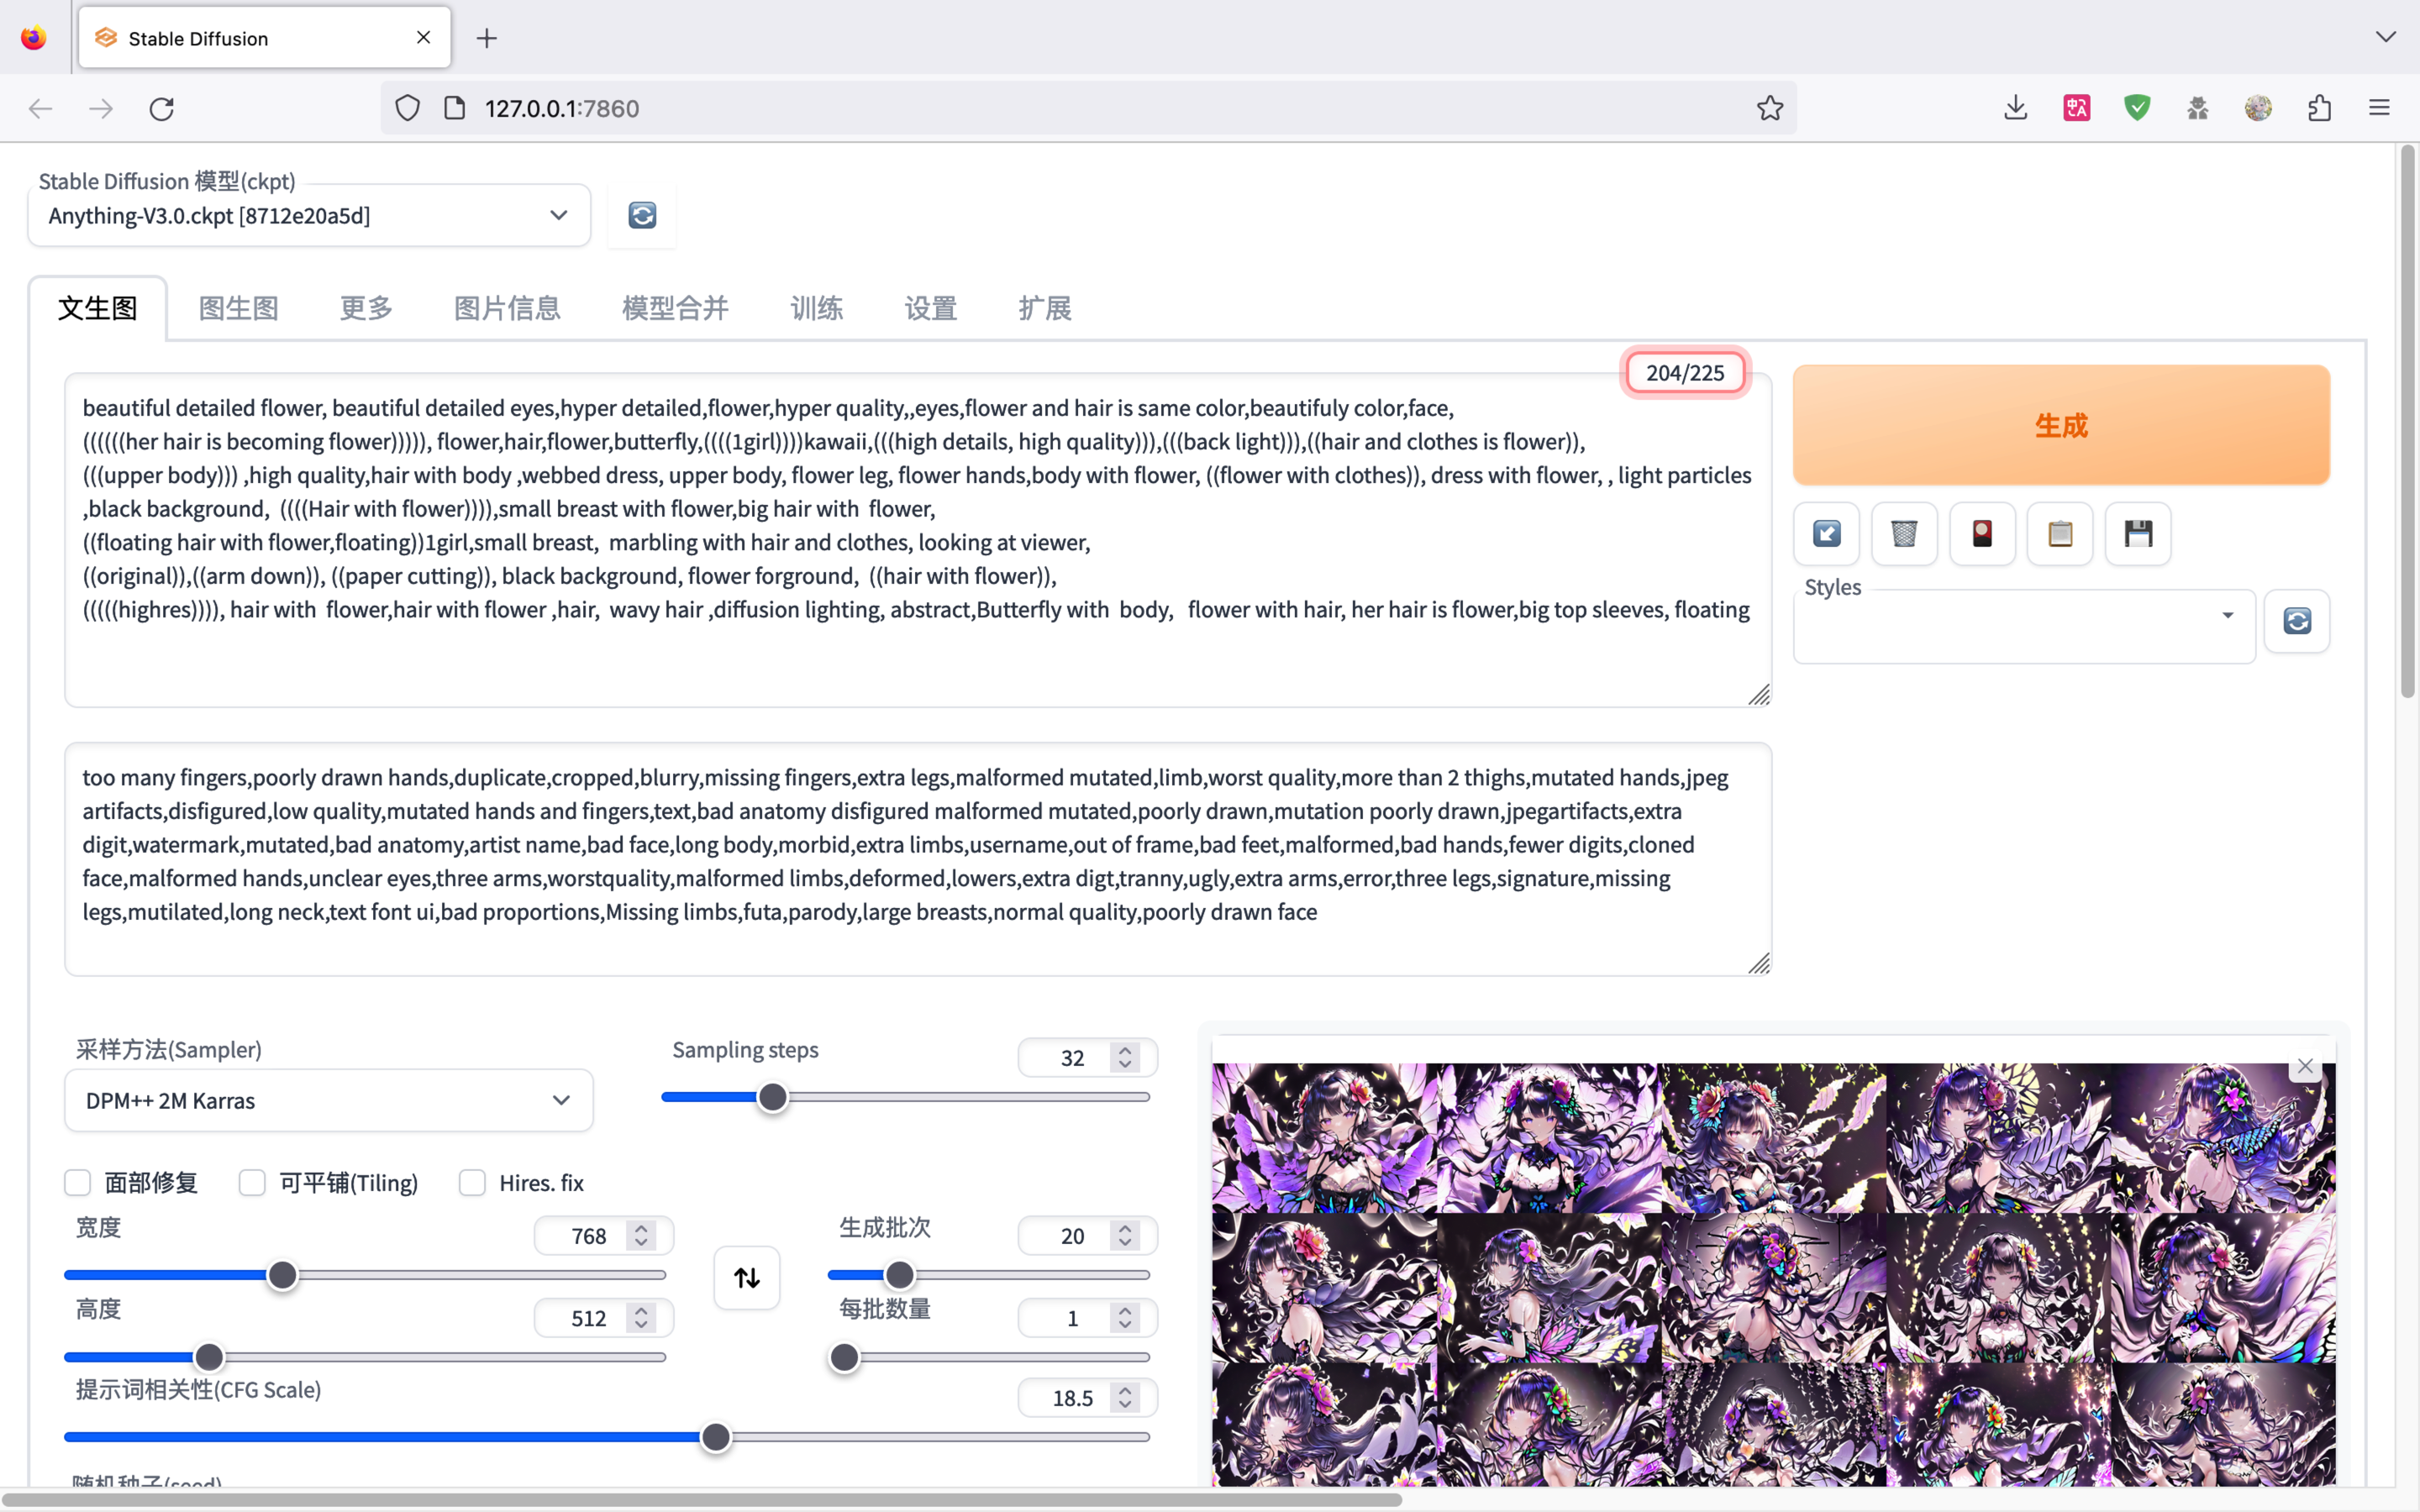Expand the DPM++ 2M Karras sampler dropdown

click(328, 1101)
